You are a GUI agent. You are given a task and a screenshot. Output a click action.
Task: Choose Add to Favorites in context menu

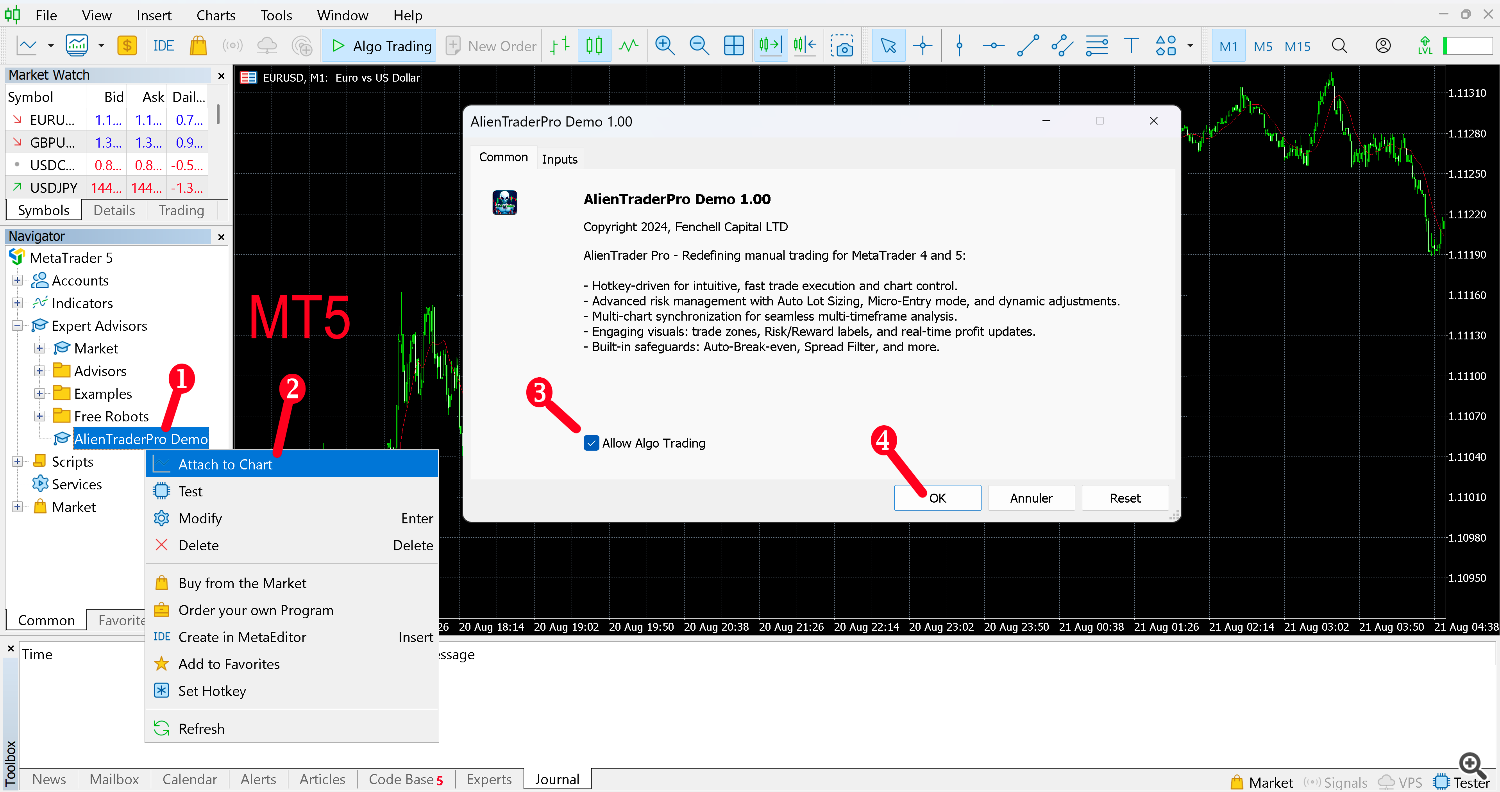pyautogui.click(x=292, y=664)
